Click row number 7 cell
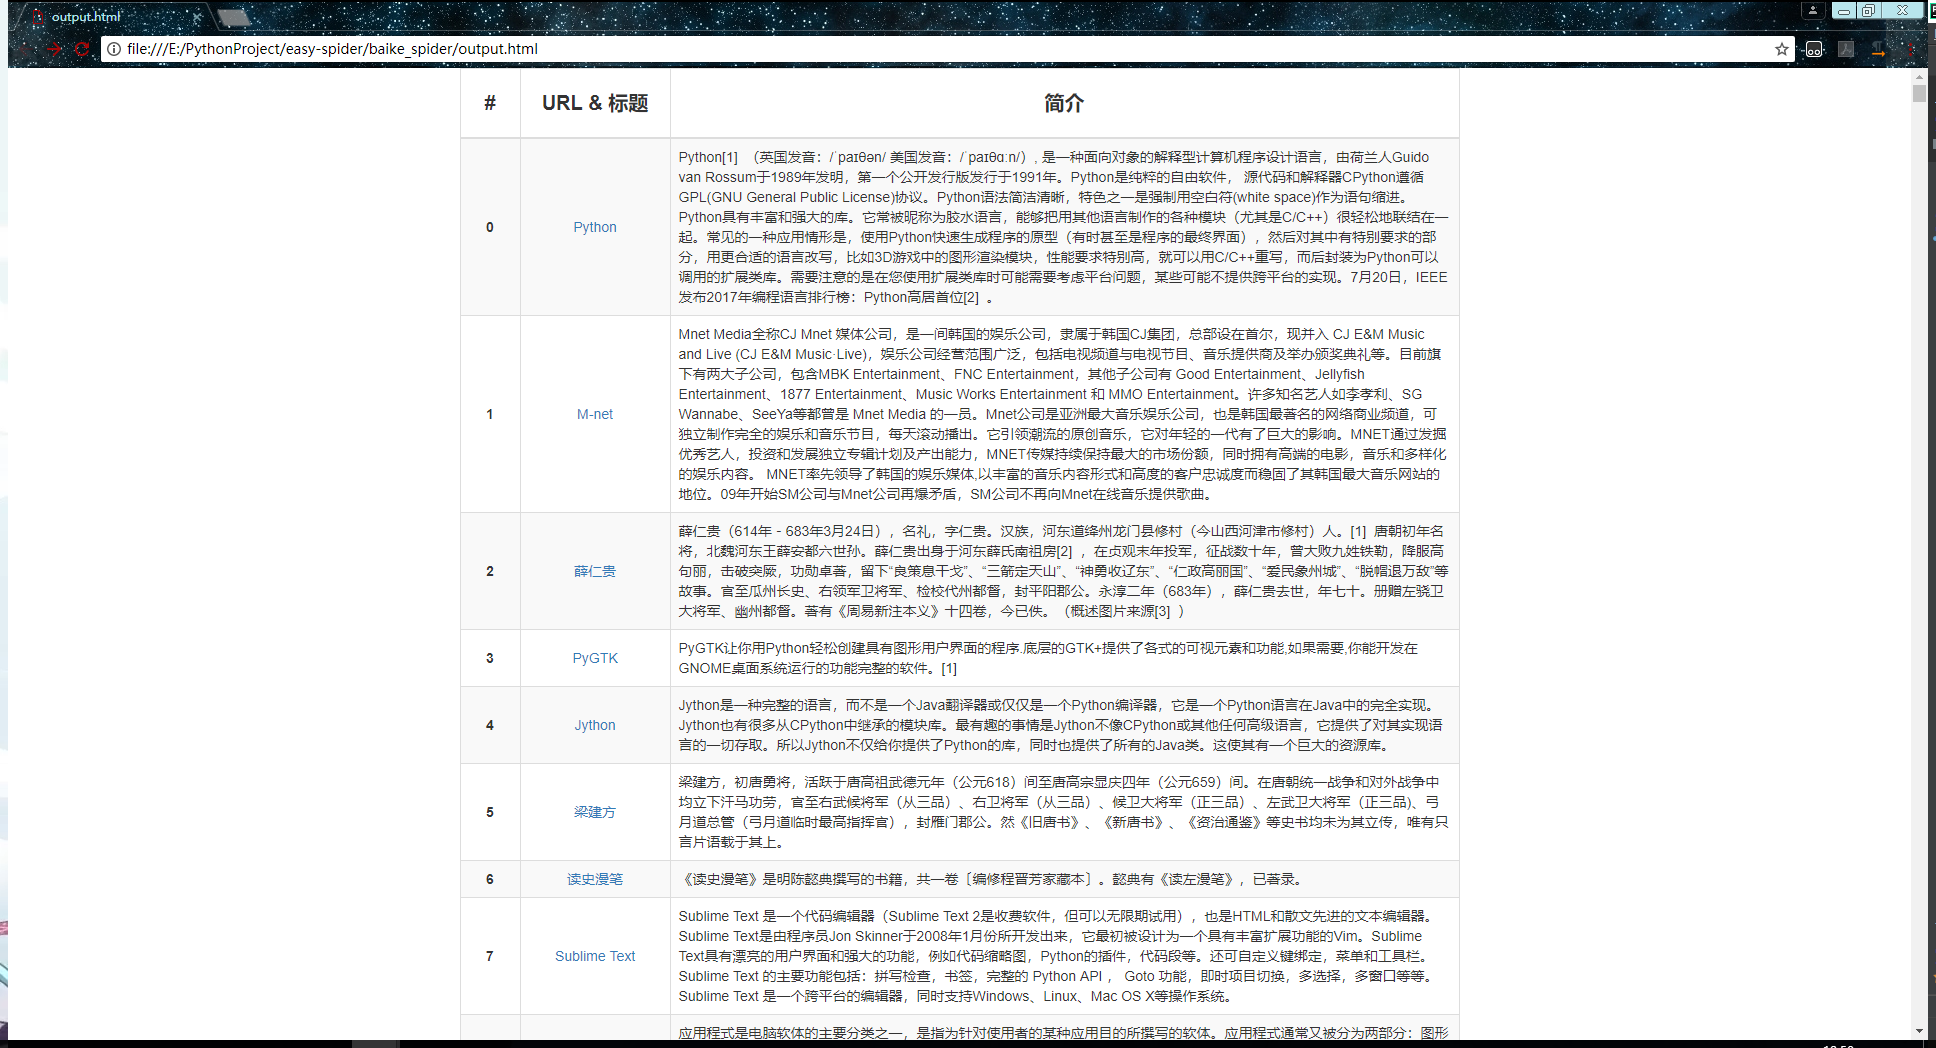Viewport: 1936px width, 1048px height. [x=490, y=956]
